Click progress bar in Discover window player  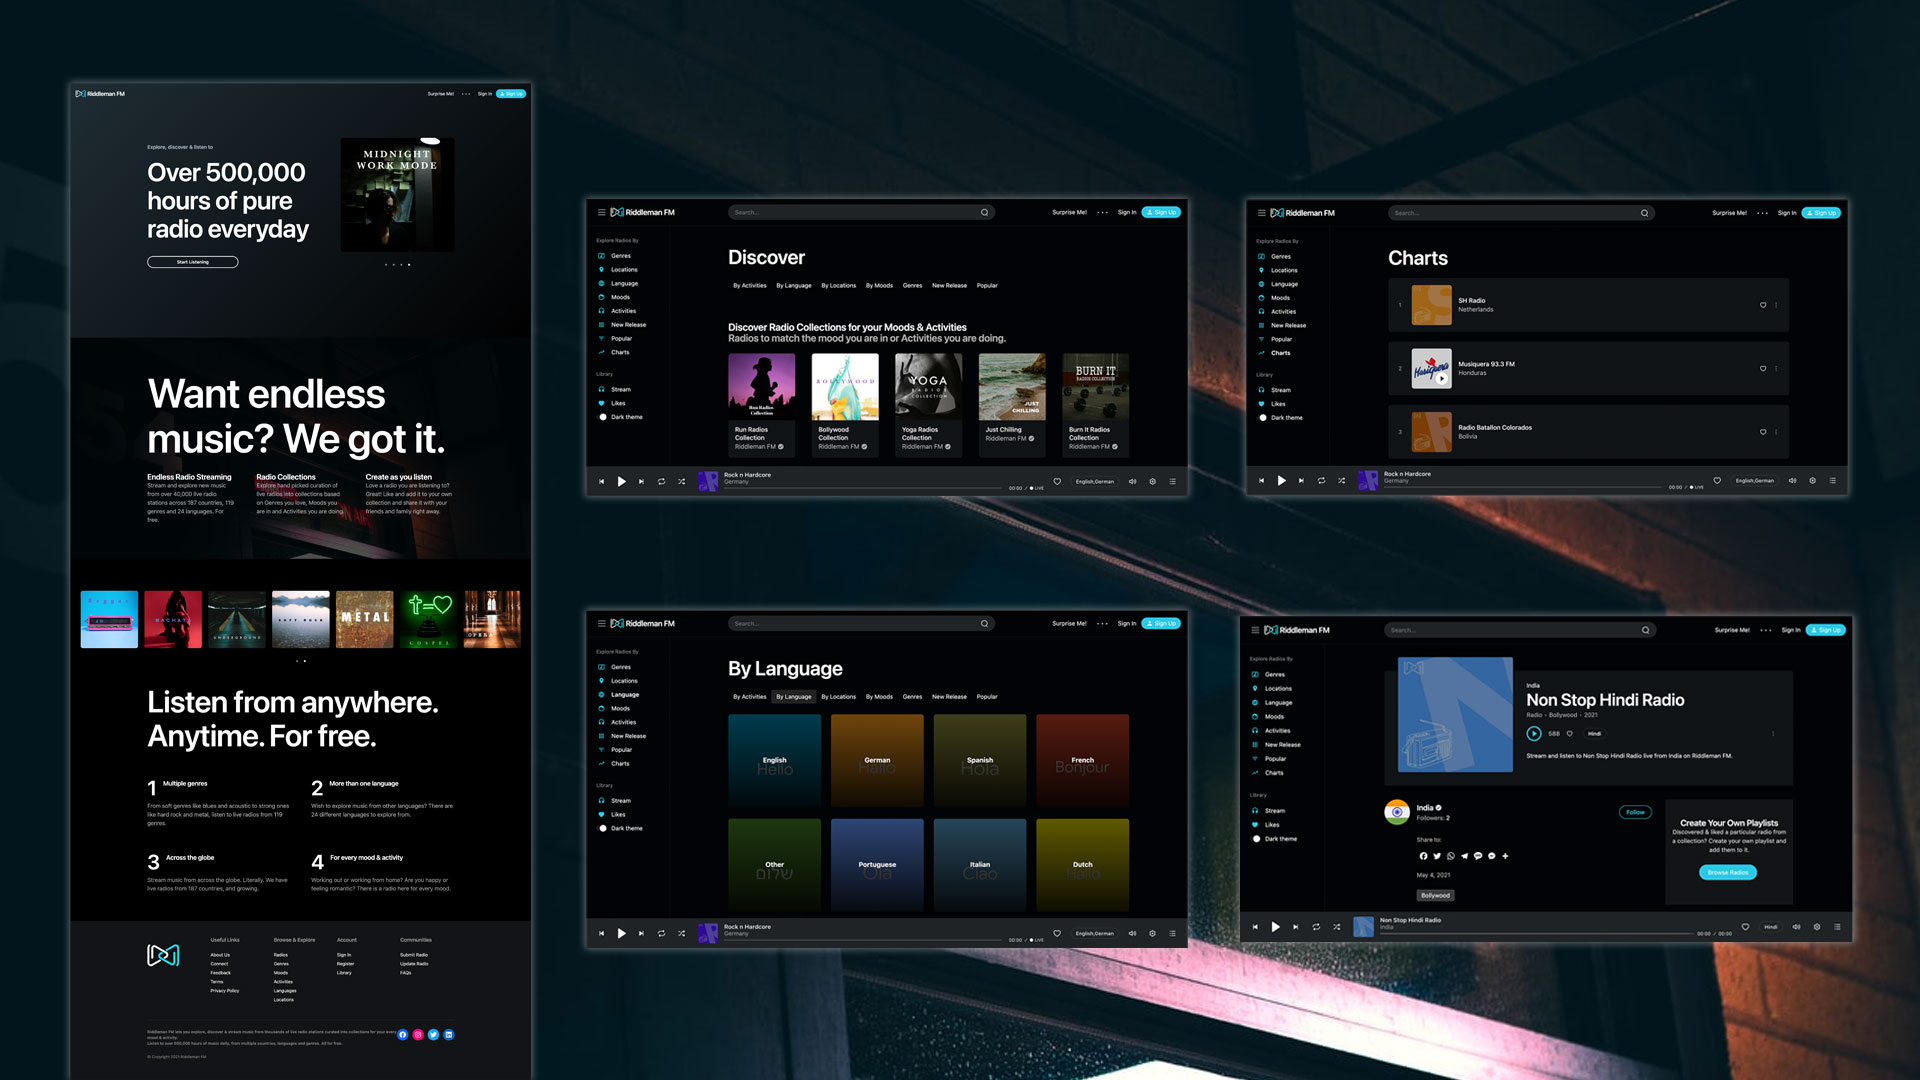click(862, 488)
